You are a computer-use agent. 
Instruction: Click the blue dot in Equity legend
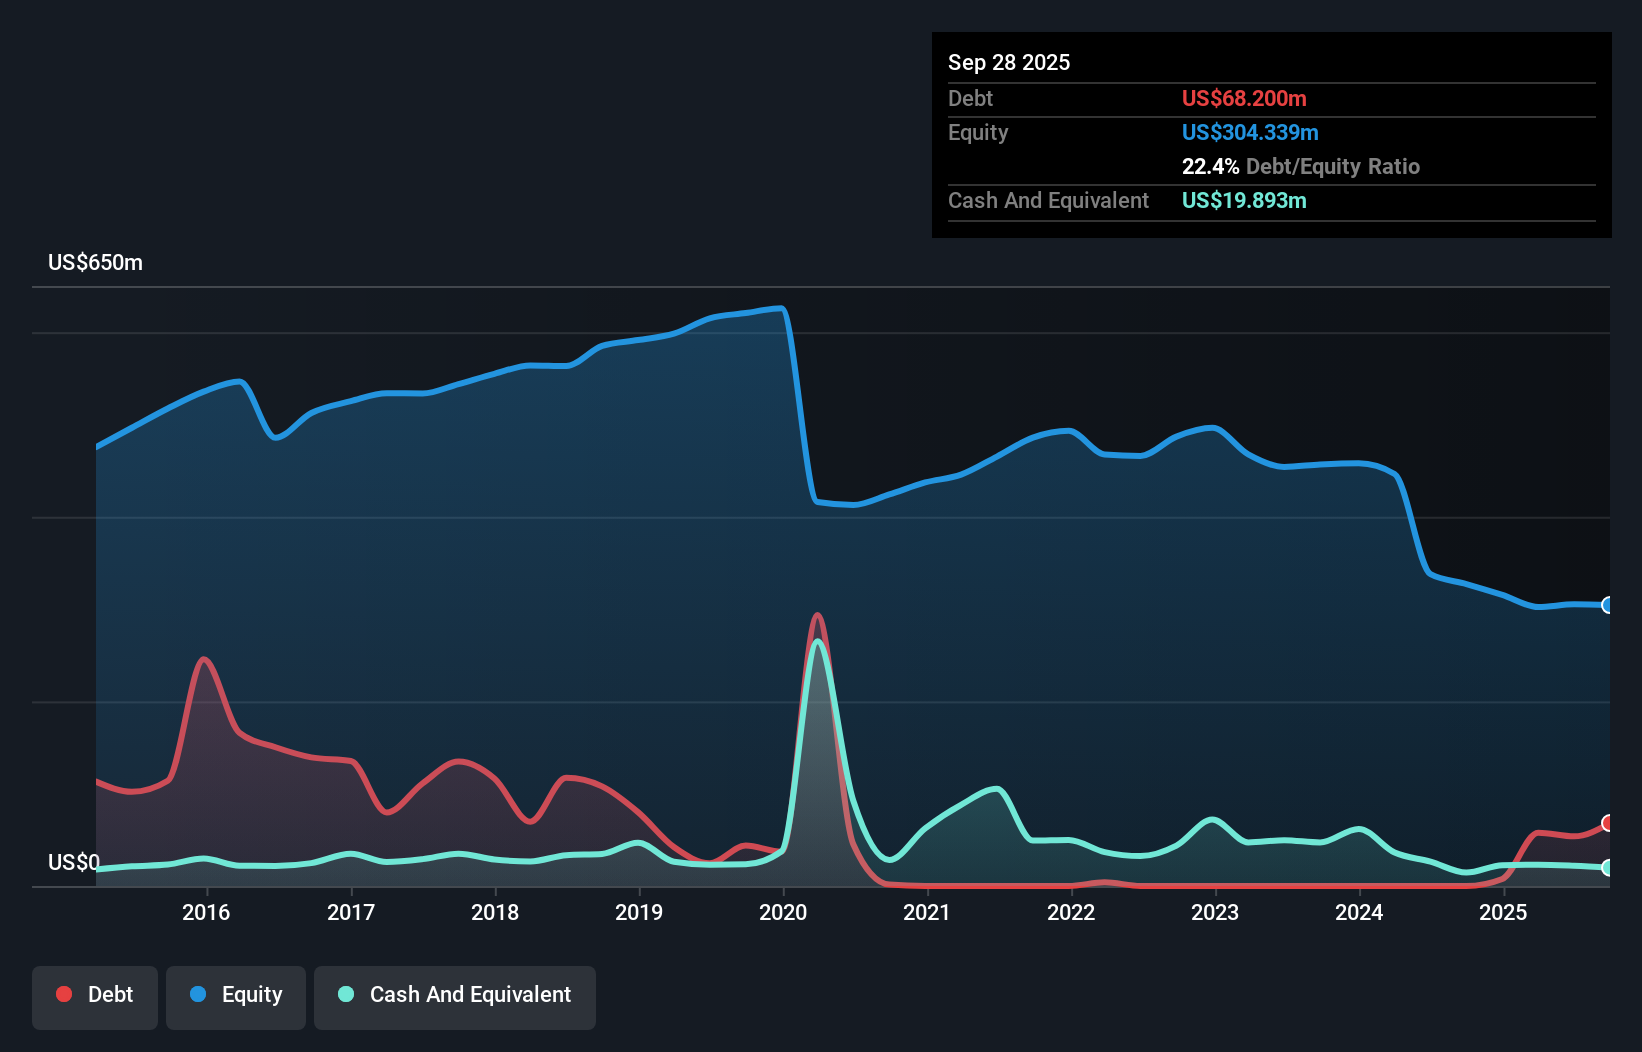pos(198,994)
